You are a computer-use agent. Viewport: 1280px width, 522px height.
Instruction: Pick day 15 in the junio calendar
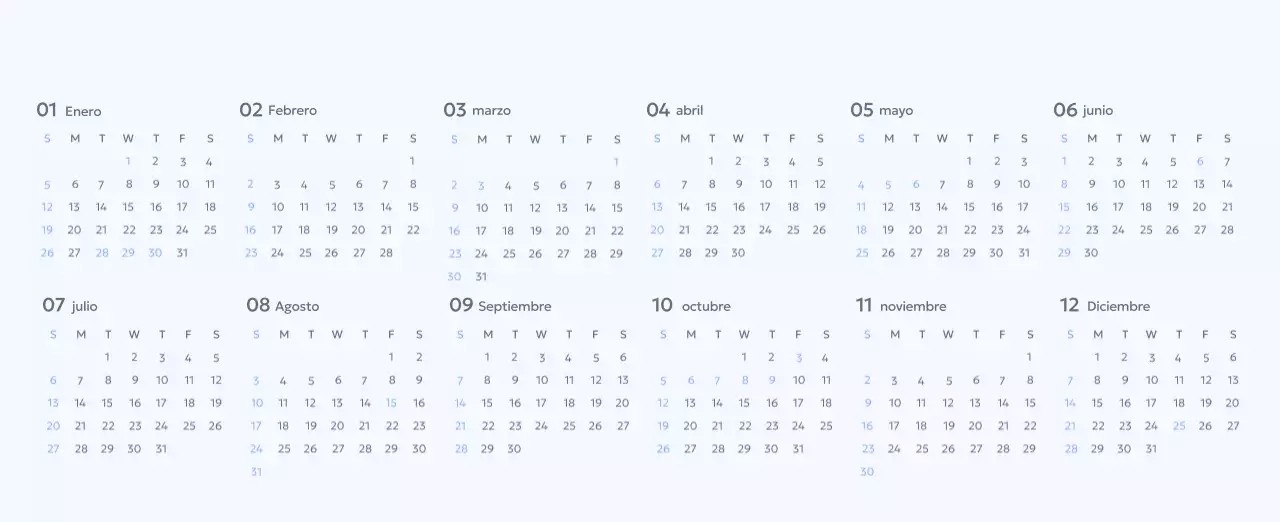[x=1064, y=207]
